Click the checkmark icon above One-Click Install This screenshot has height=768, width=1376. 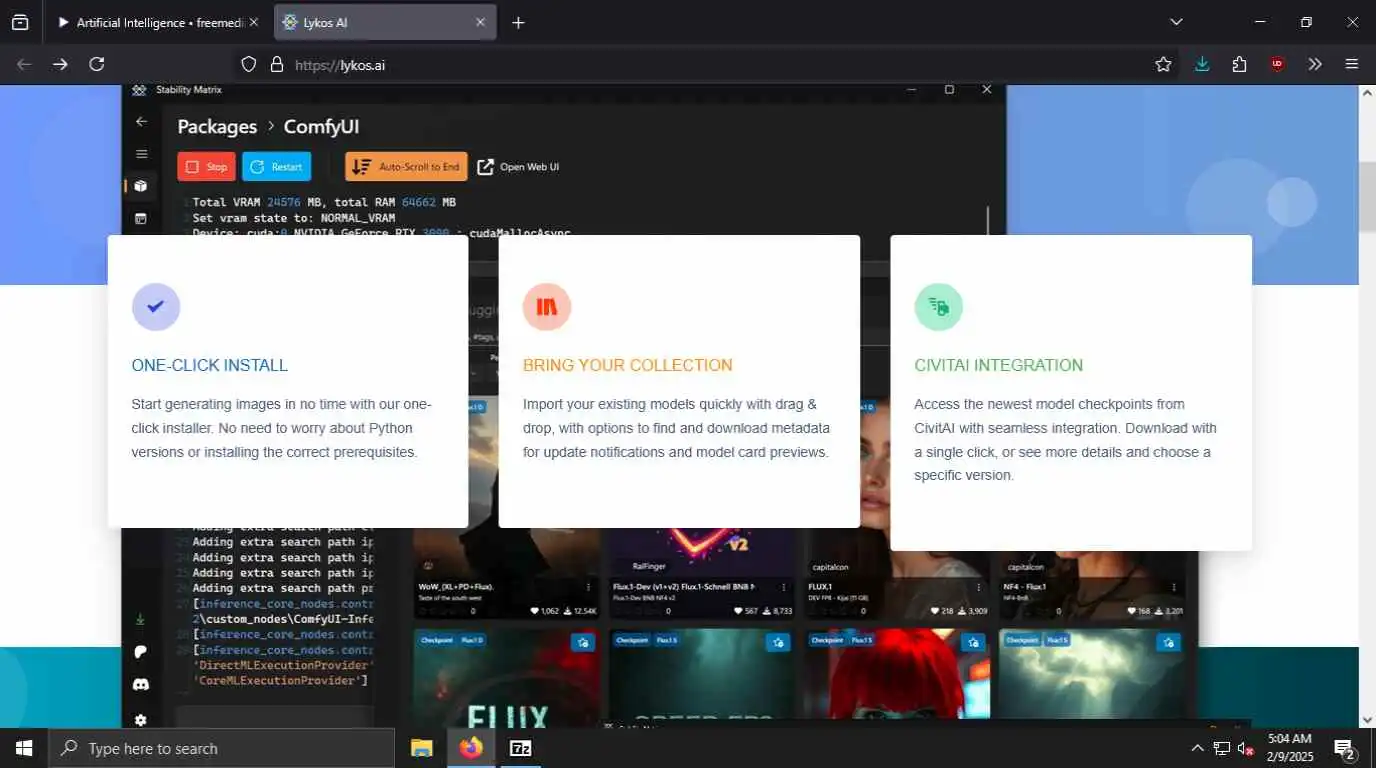coord(156,307)
